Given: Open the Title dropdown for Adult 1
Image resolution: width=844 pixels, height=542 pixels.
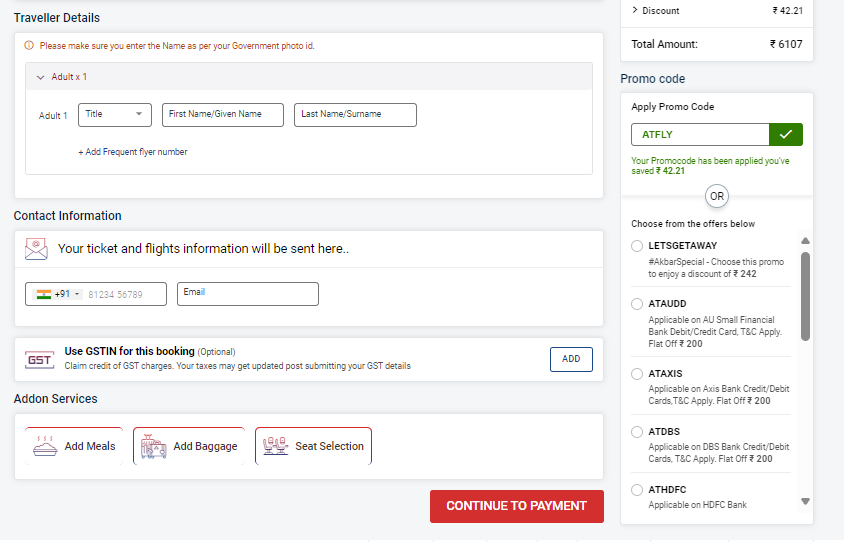Looking at the screenshot, I should point(115,115).
